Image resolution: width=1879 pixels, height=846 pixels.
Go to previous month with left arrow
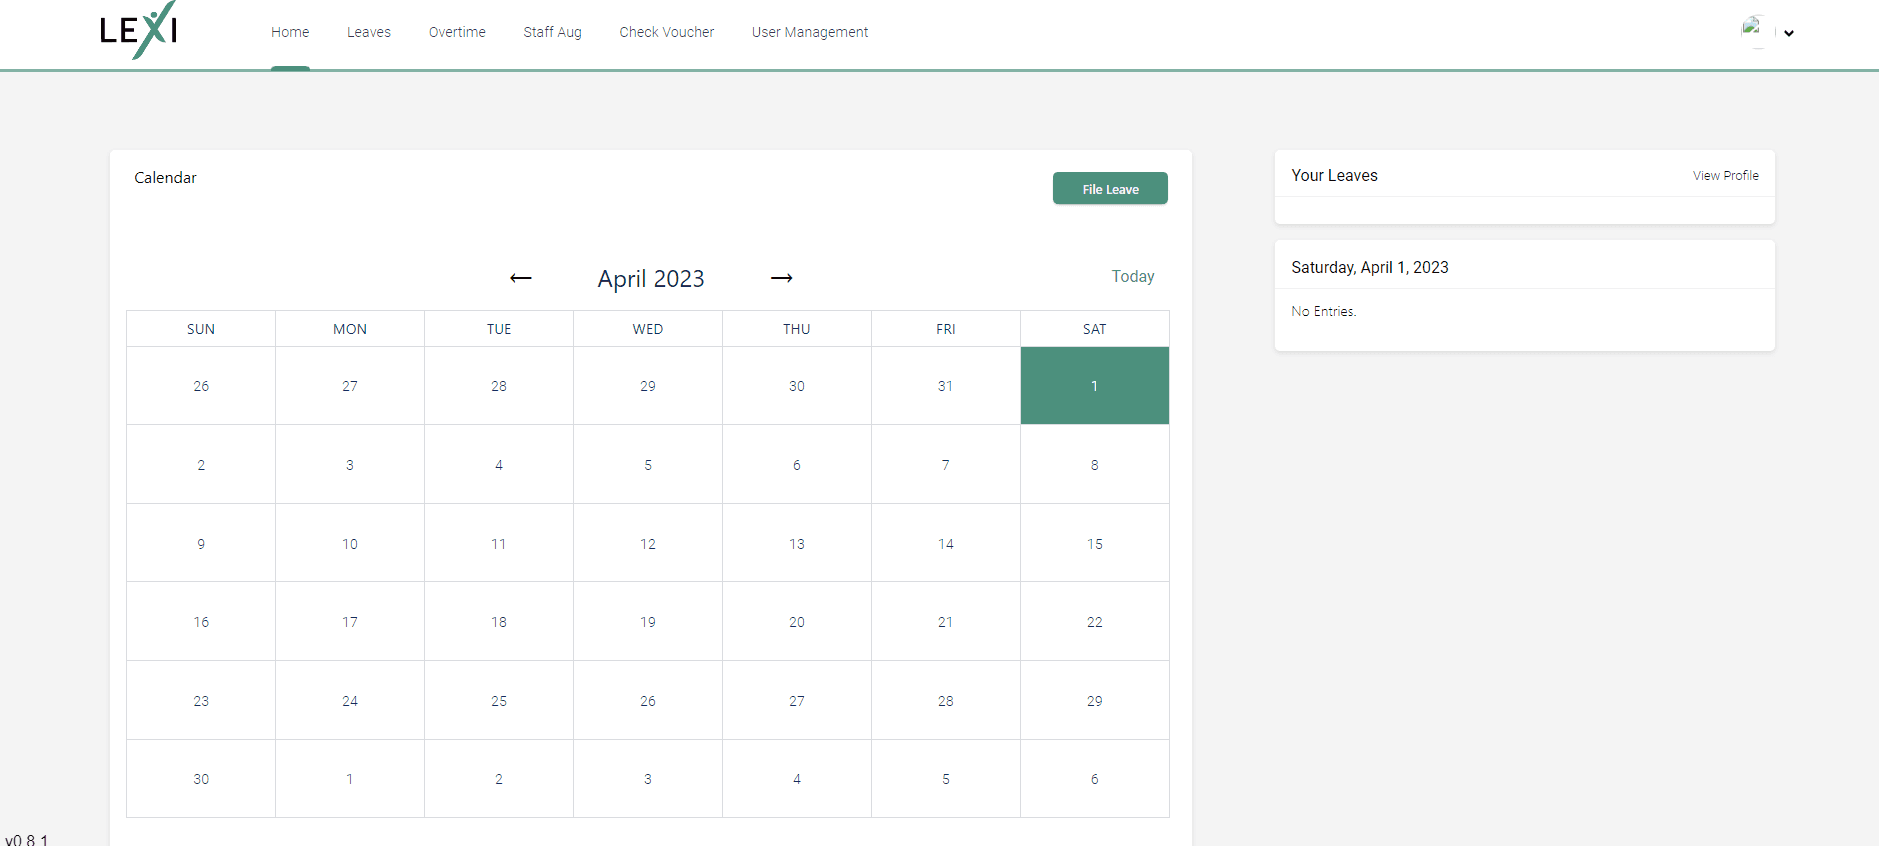(x=521, y=278)
